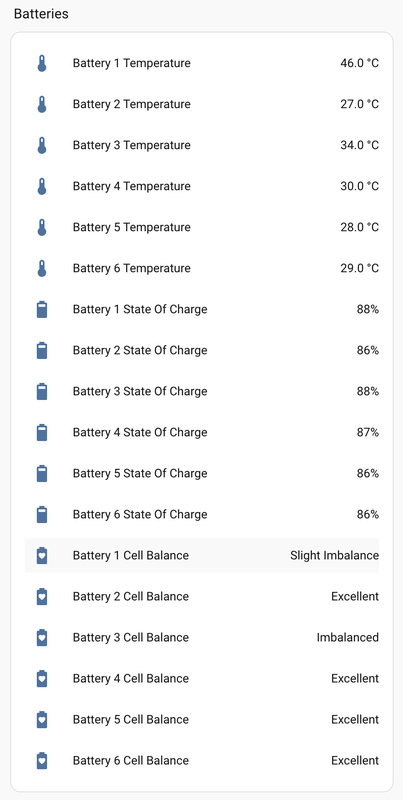This screenshot has width=403, height=800.
Task: Click the Battery 1 State Of Charge battery icon
Action: [42, 310]
